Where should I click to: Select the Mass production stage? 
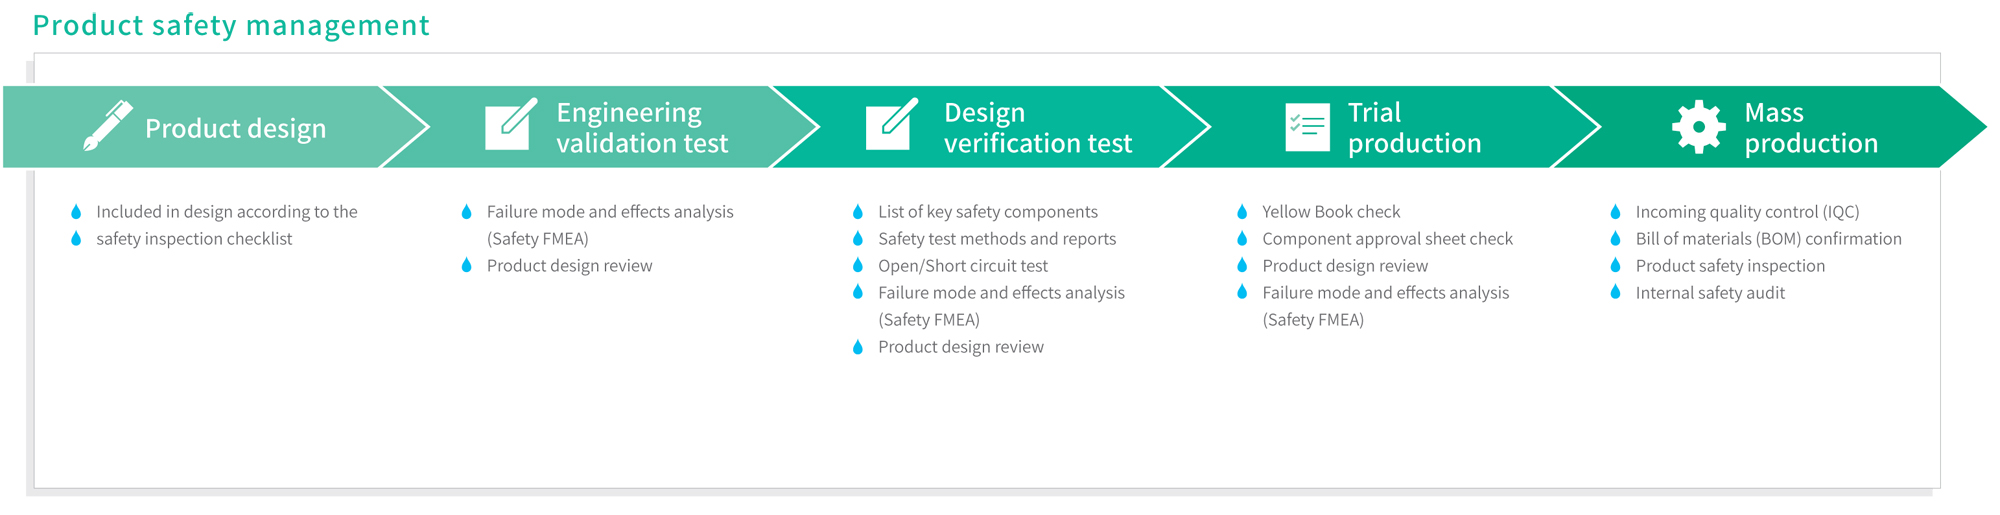pos(1811,128)
